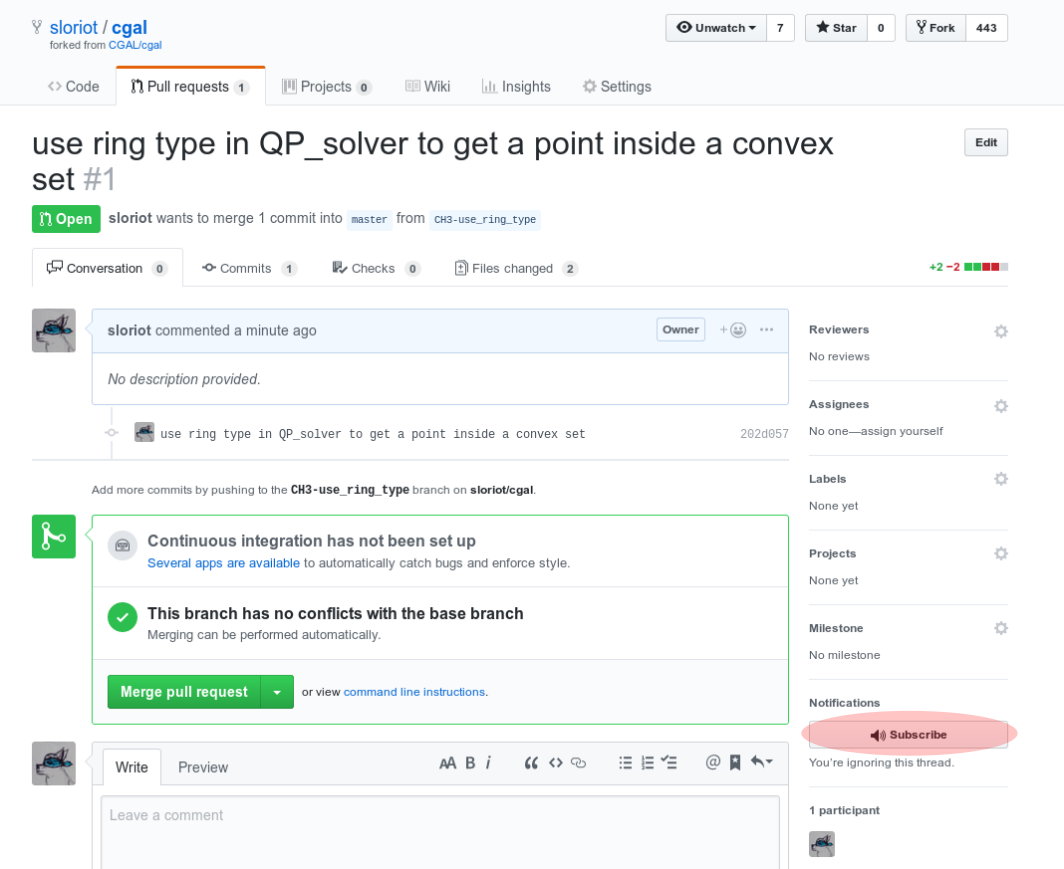Open commit 202d057

coord(764,434)
